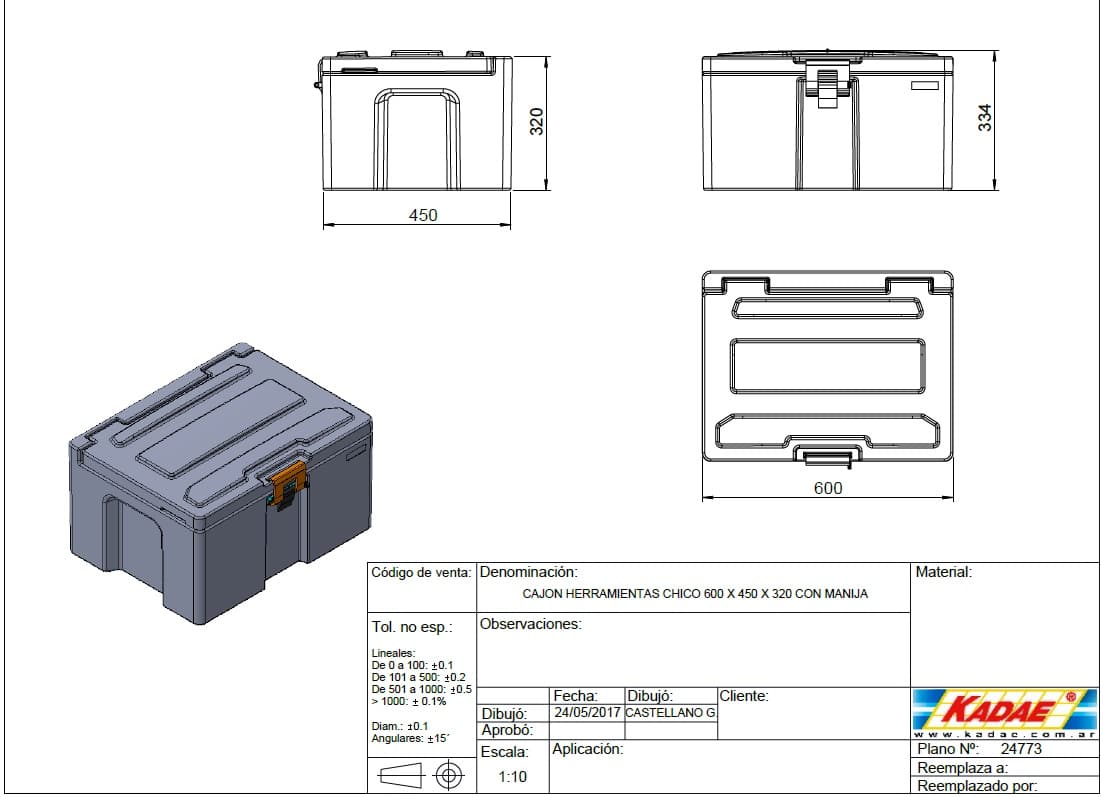
Task: Click the Denominación text CAJON HERRAMIENTAS CHICO
Action: [x=695, y=594]
